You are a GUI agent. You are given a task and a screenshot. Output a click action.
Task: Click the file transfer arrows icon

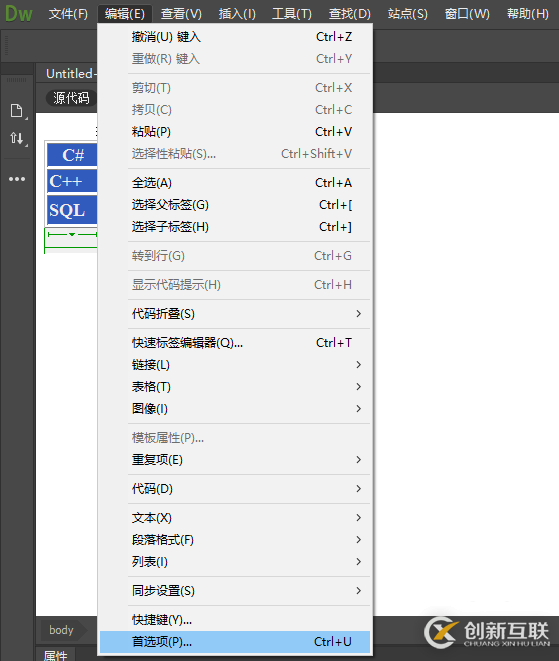pos(16,138)
